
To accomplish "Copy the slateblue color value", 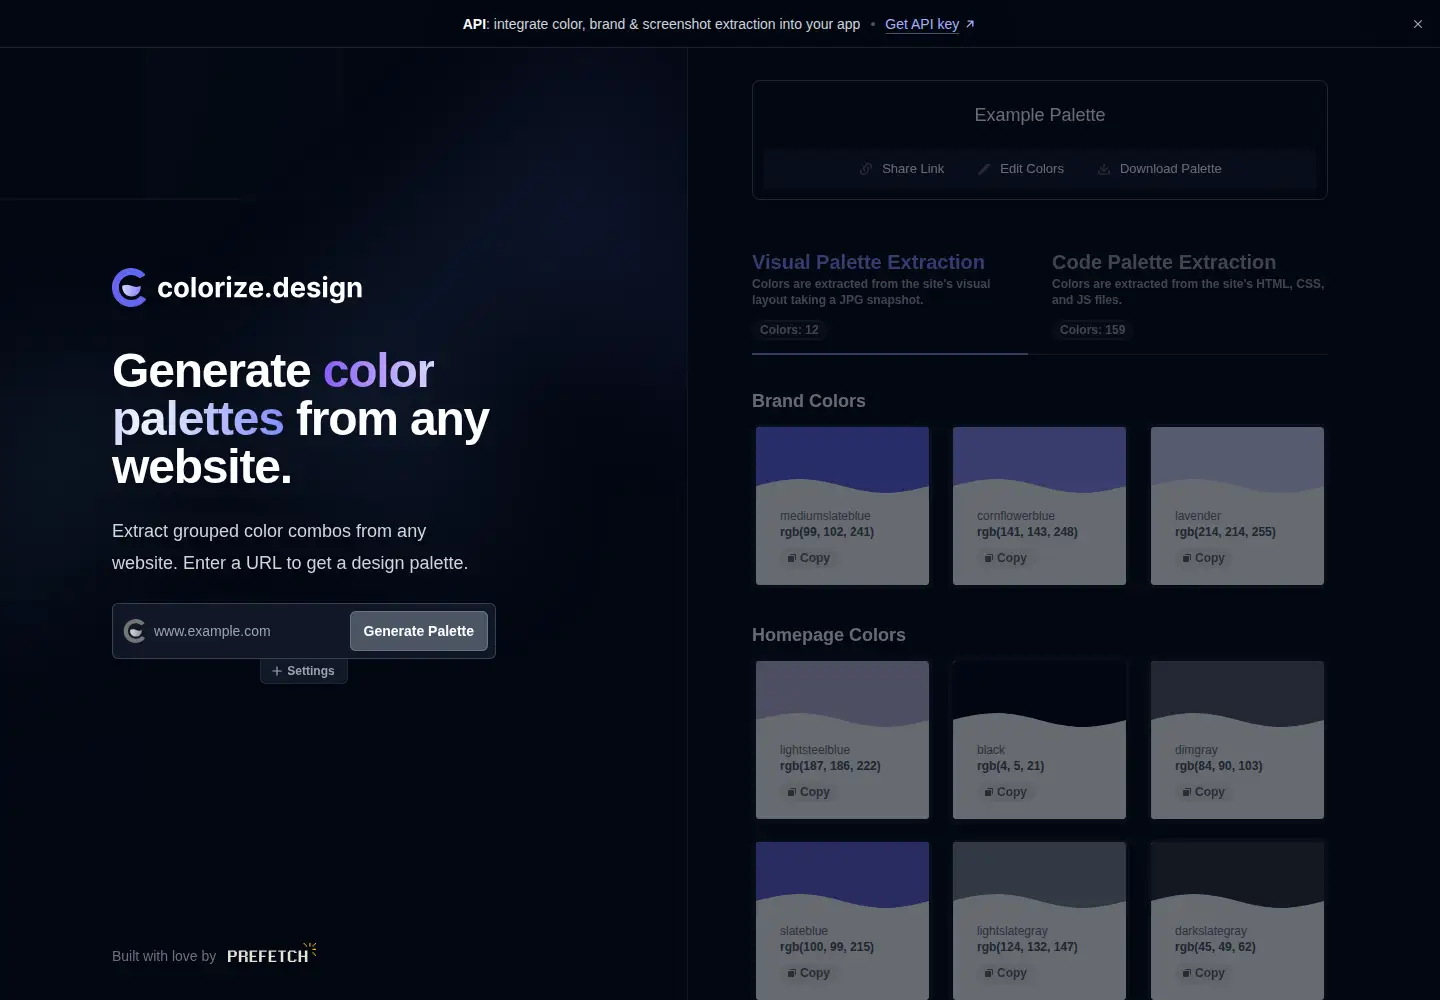I will click(808, 973).
